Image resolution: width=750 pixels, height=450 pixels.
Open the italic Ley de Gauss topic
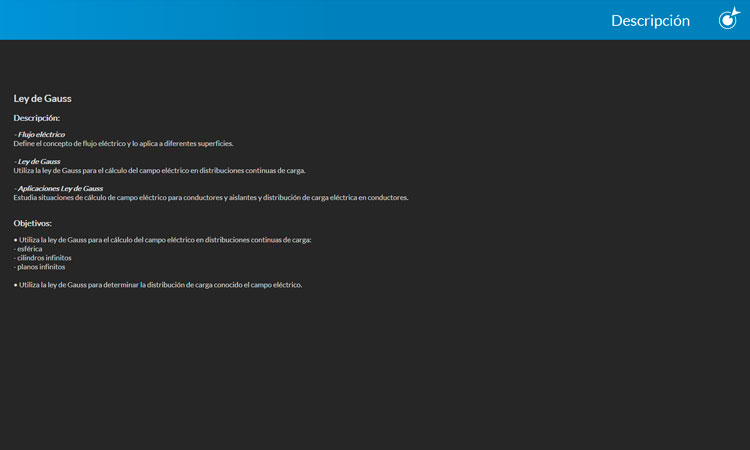pyautogui.click(x=38, y=161)
